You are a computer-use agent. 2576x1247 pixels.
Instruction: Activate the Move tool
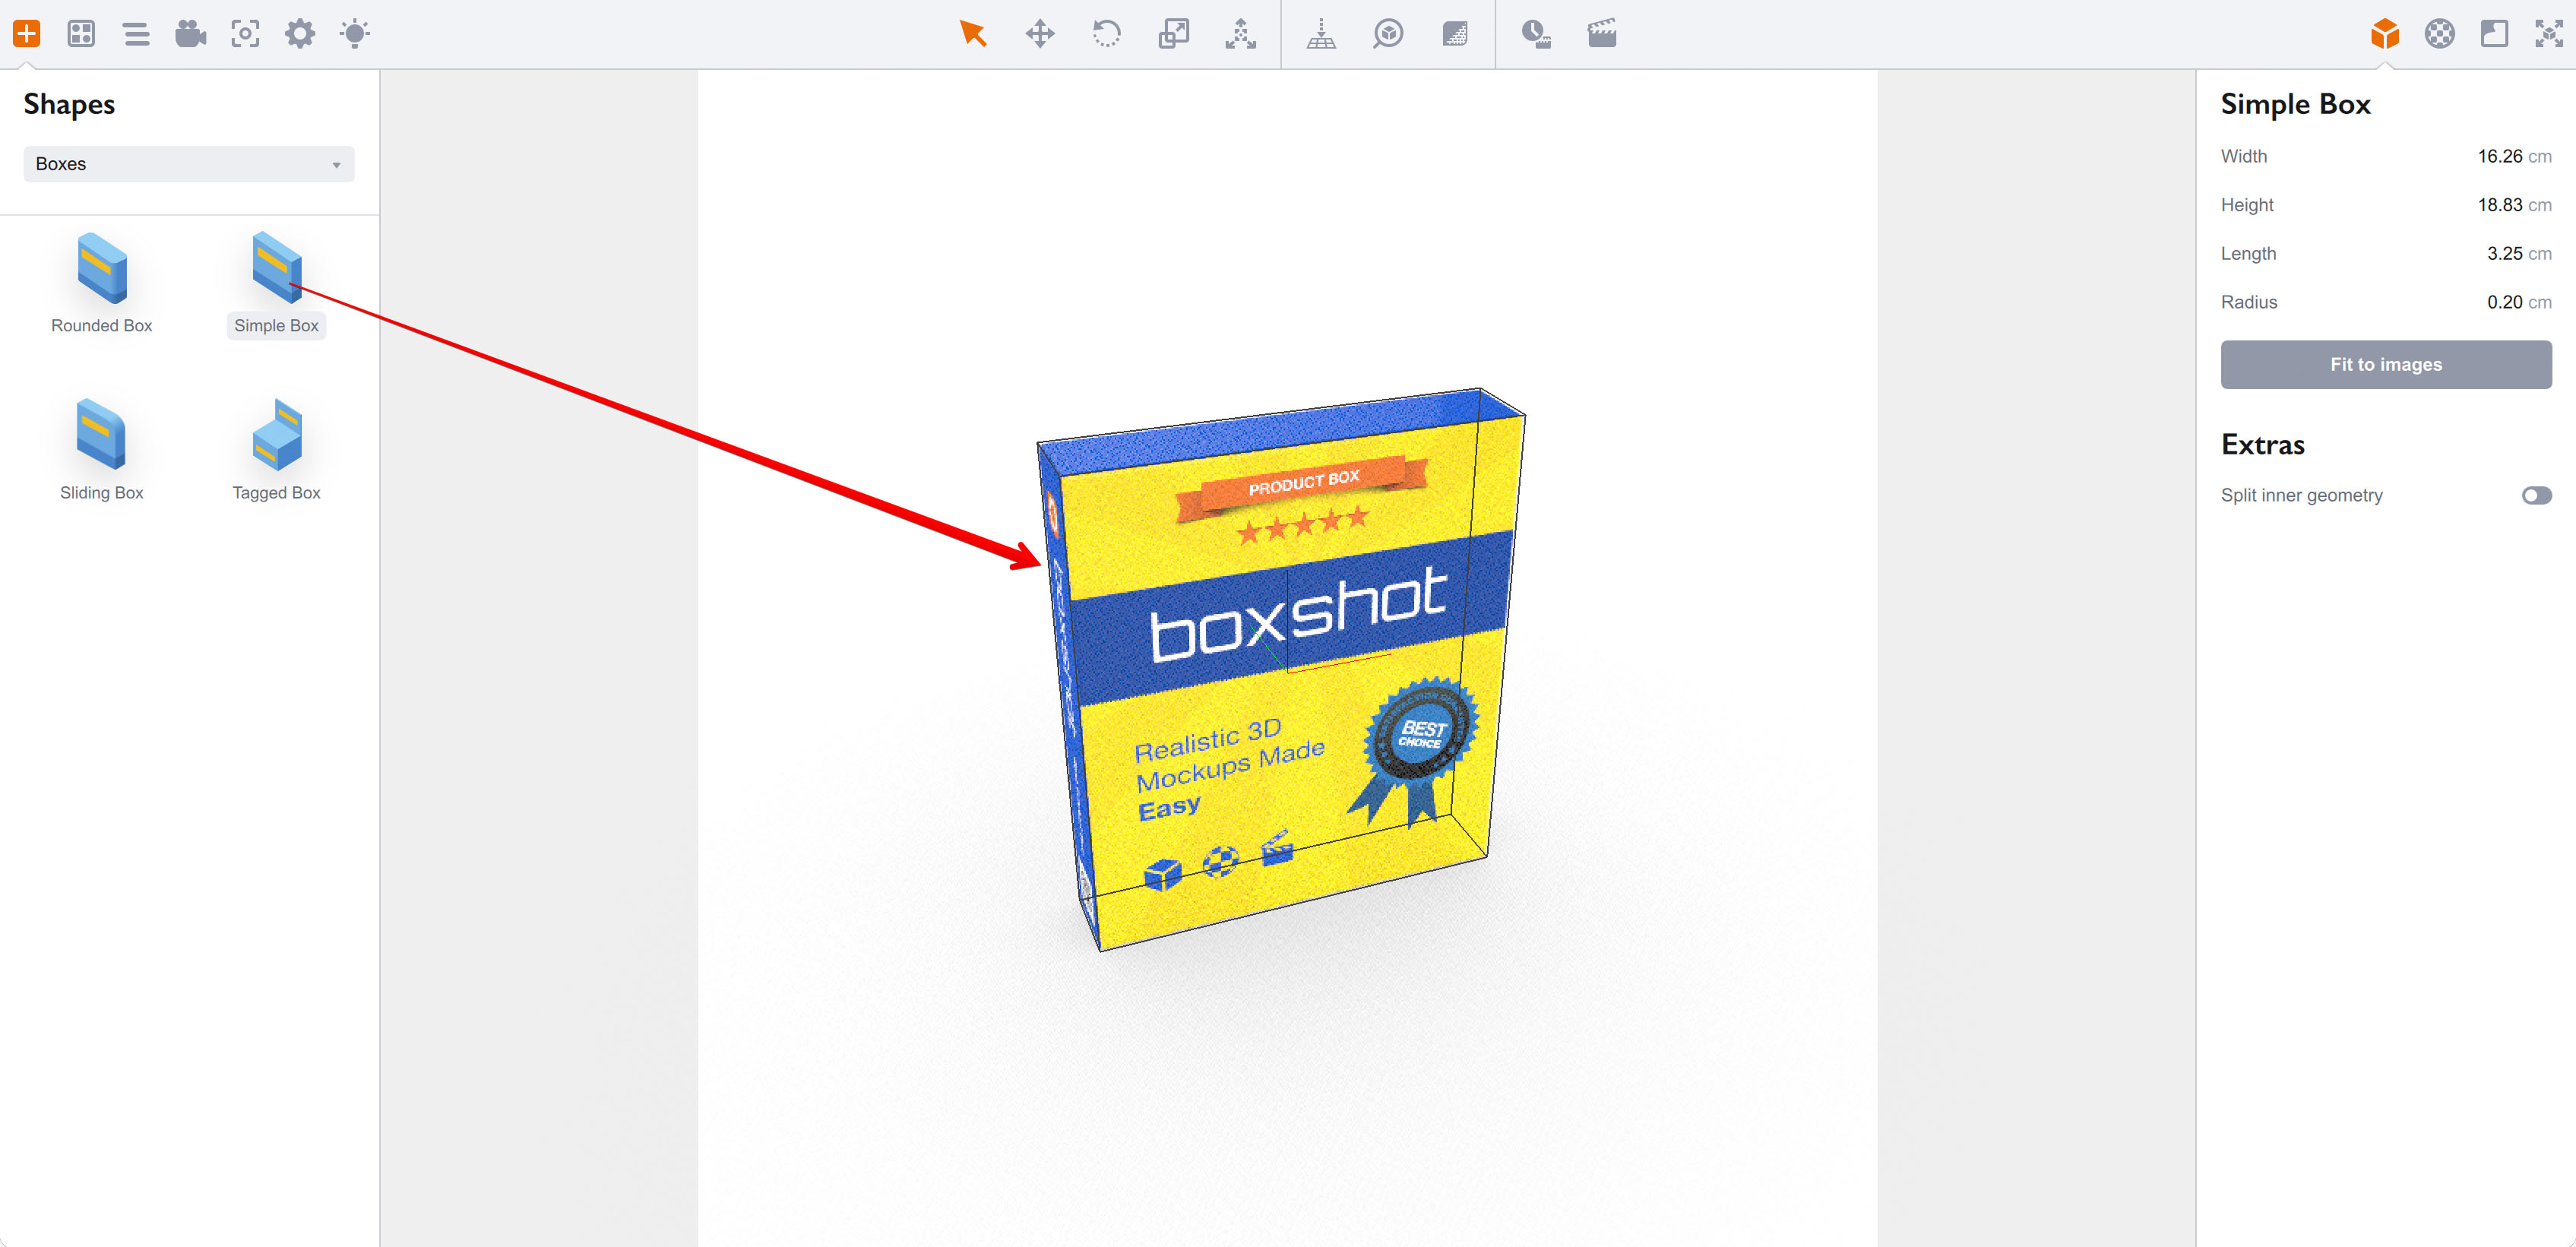tap(1040, 34)
